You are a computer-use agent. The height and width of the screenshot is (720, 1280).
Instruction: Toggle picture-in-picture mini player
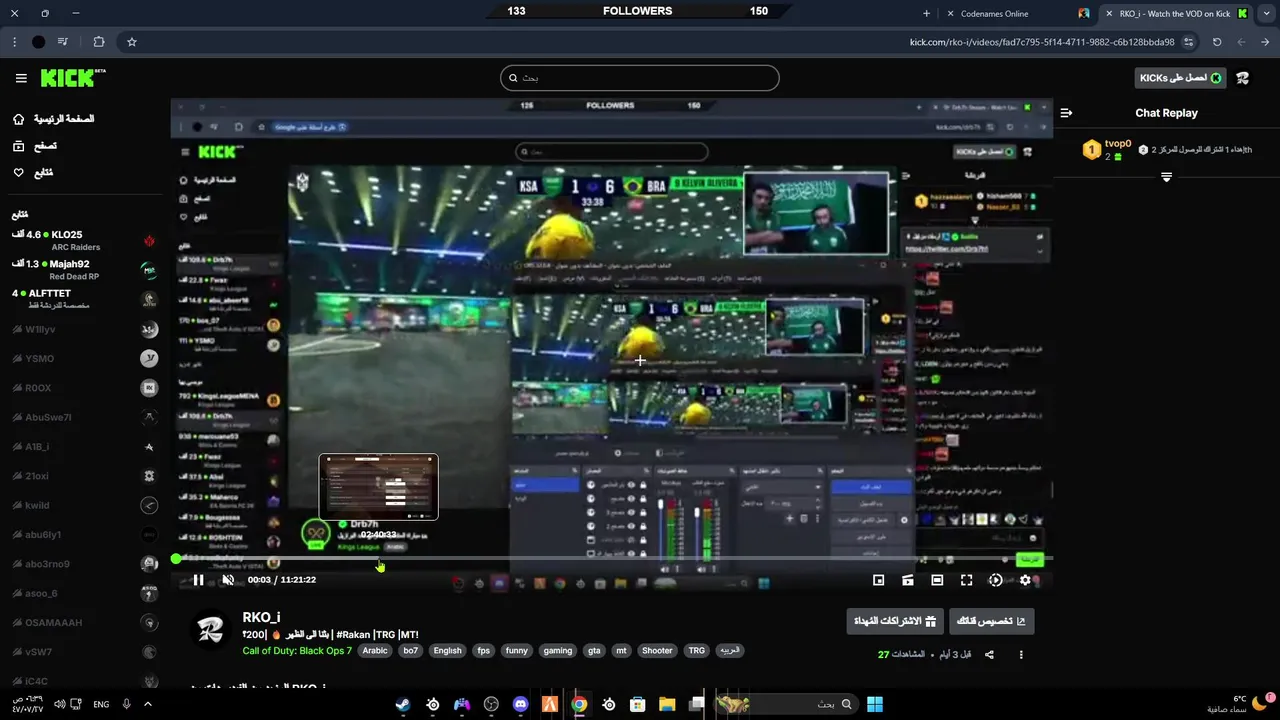pyautogui.click(x=879, y=580)
